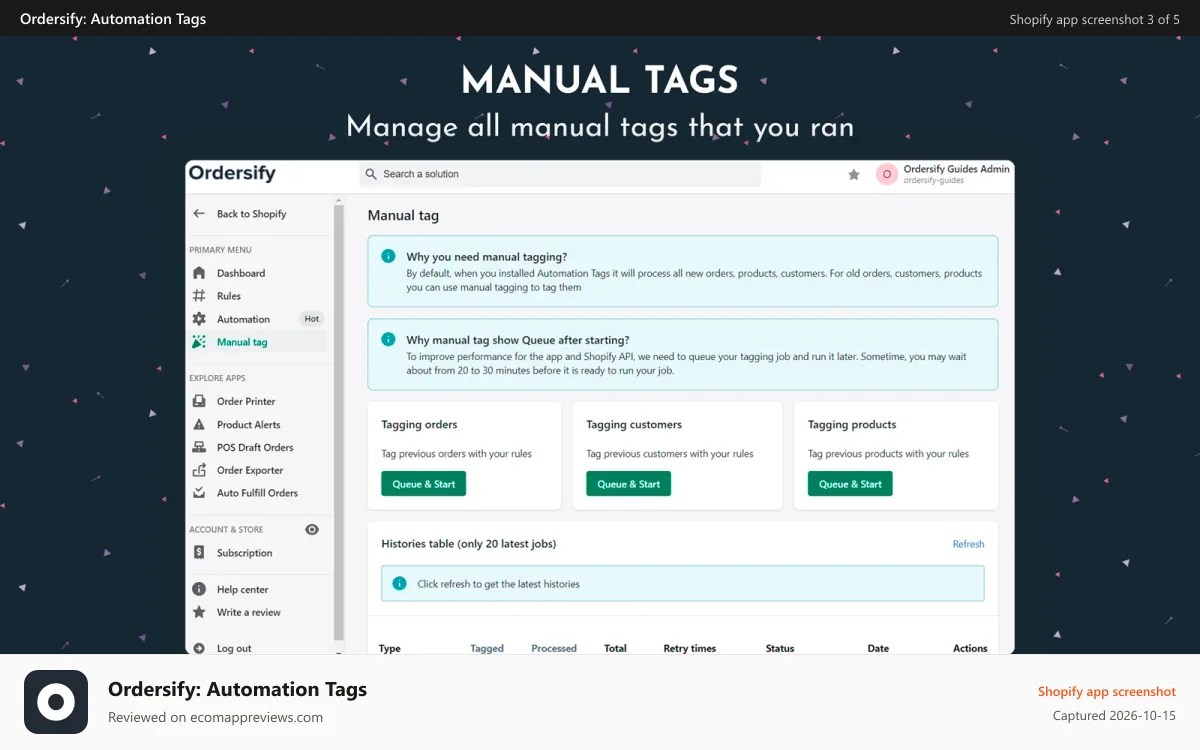Click info icon in "Click refresh" banner
Viewport: 1200px width, 750px height.
point(399,583)
